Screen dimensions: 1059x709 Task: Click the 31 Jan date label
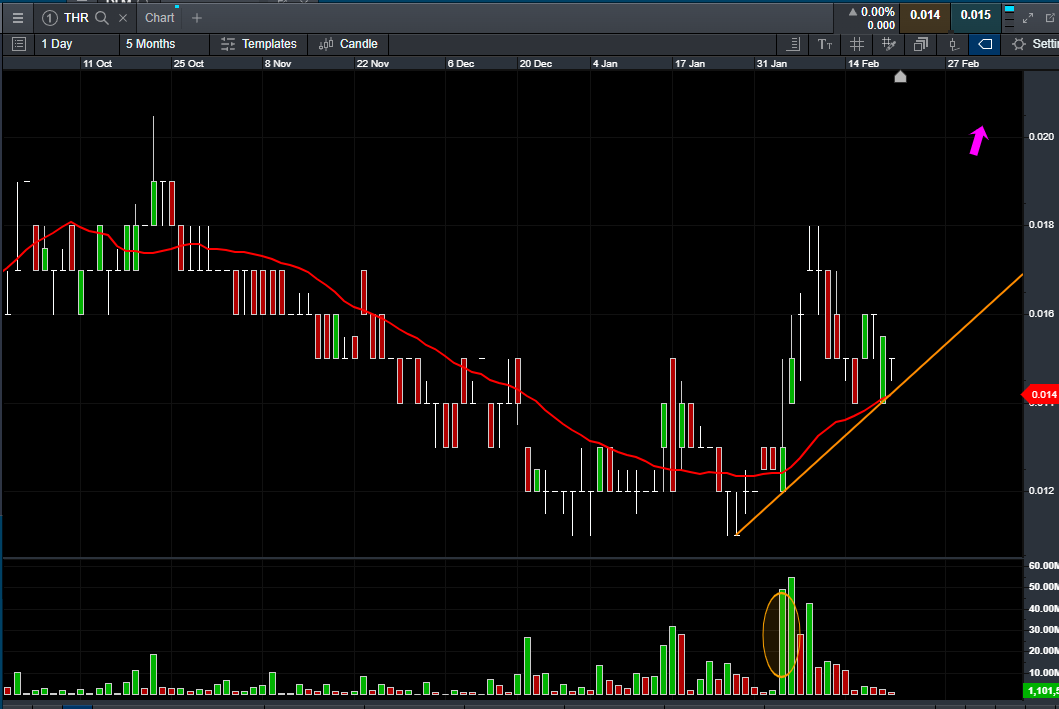(x=771, y=63)
